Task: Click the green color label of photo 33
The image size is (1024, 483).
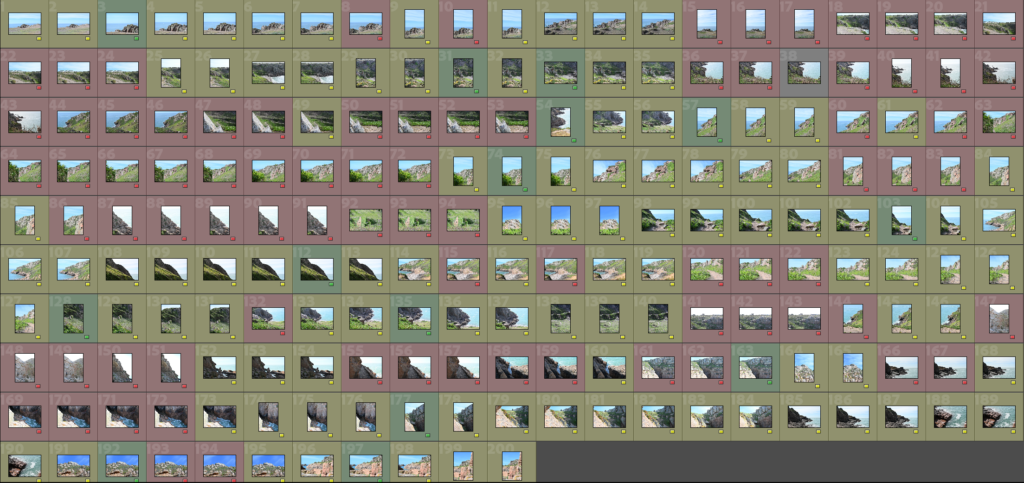Action: pos(574,87)
